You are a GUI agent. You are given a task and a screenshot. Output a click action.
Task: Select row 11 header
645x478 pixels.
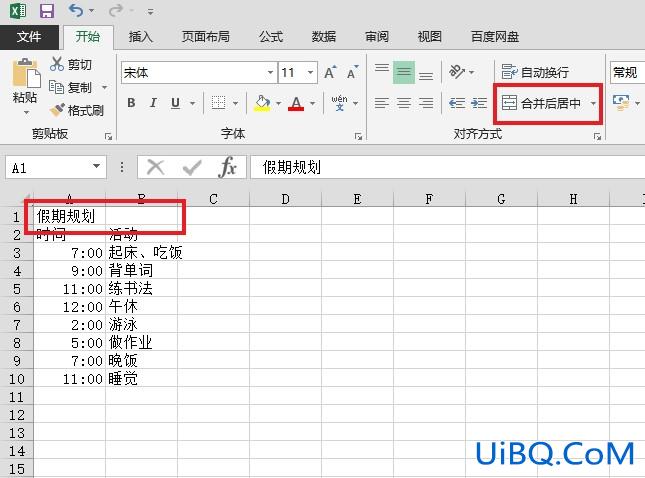coord(16,397)
